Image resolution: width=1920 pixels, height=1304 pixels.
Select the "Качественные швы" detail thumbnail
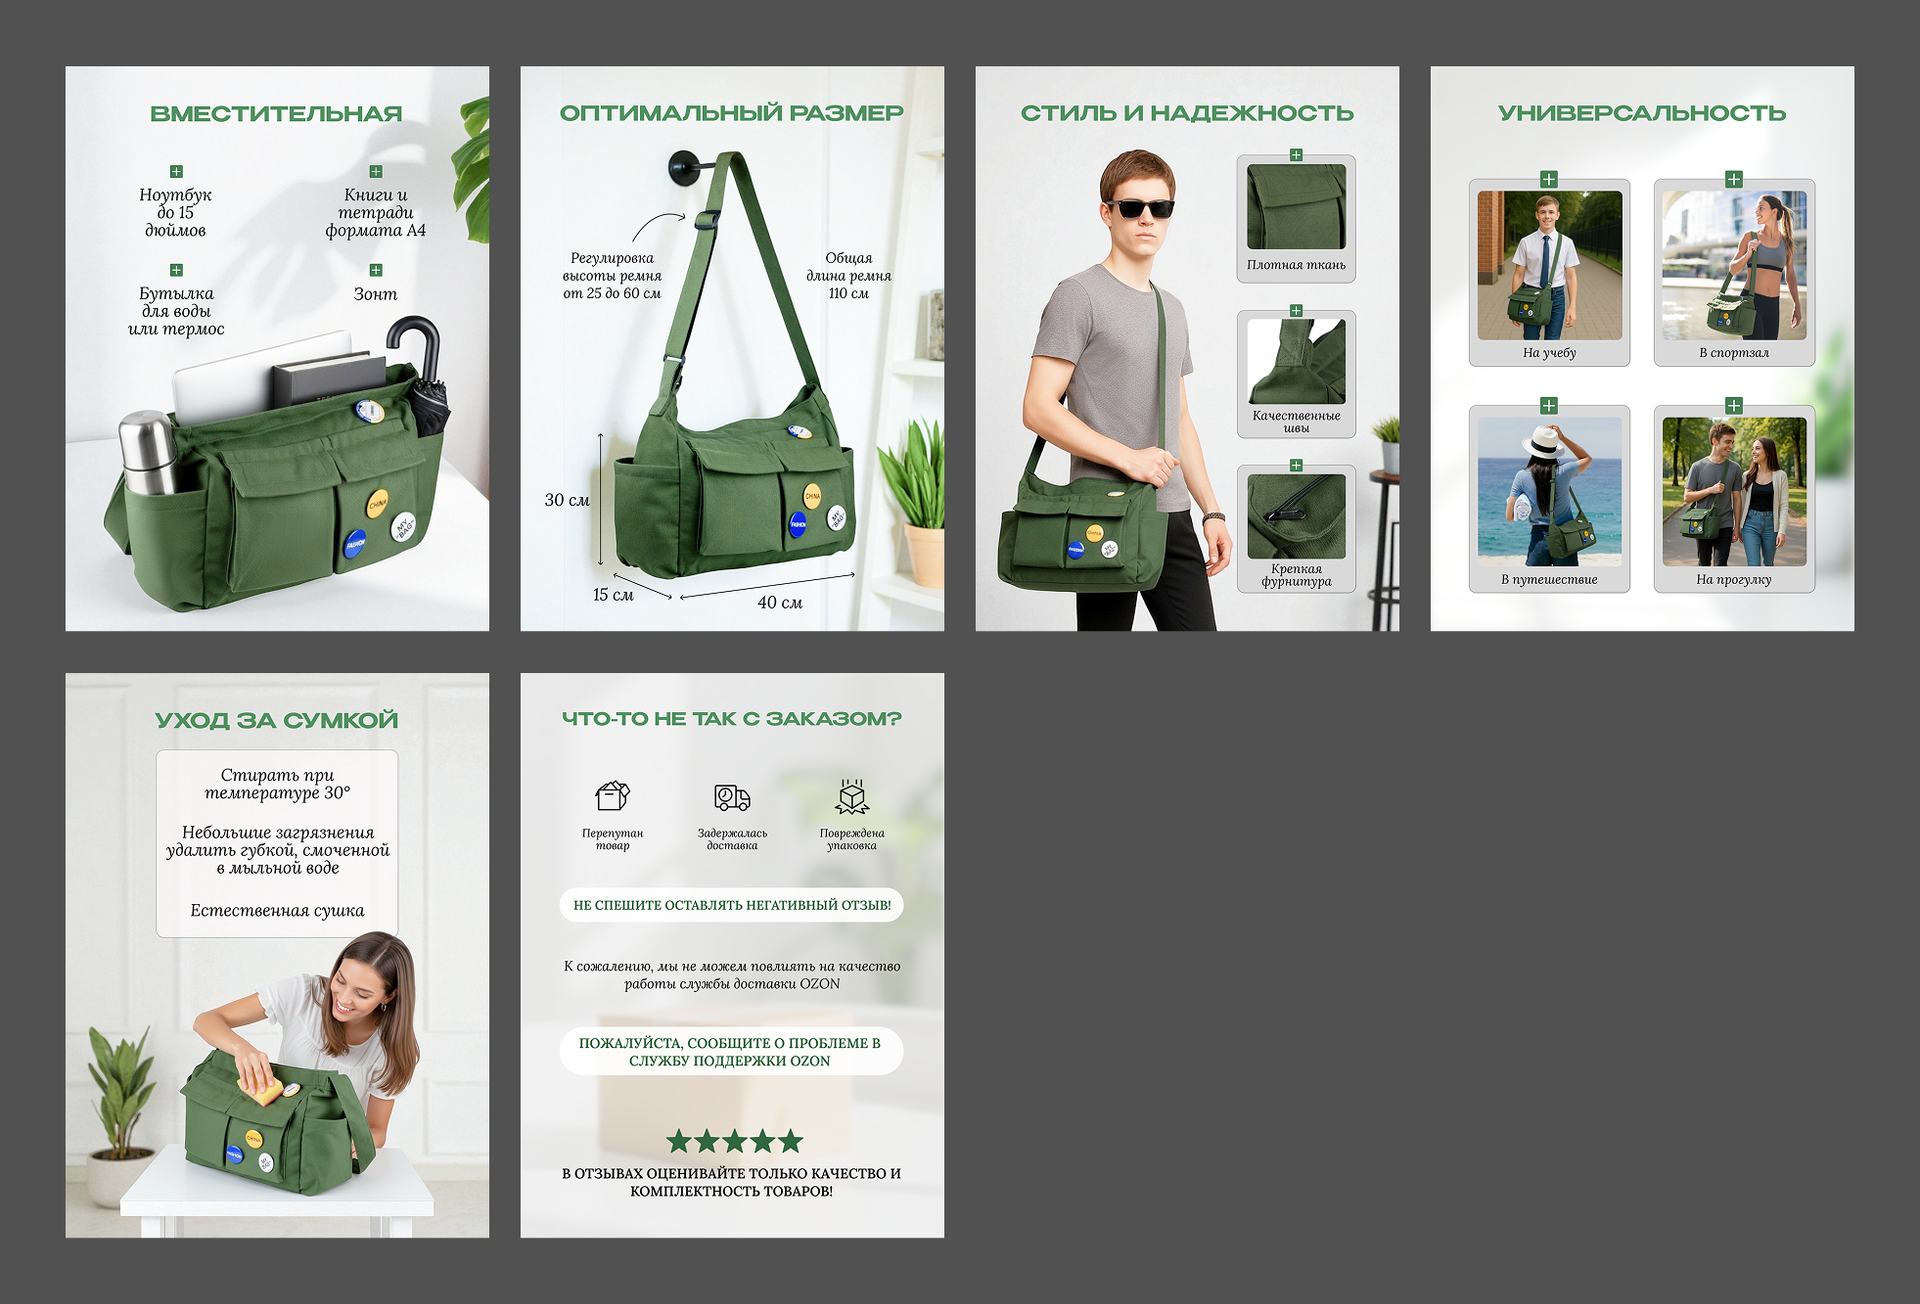coord(1296,362)
